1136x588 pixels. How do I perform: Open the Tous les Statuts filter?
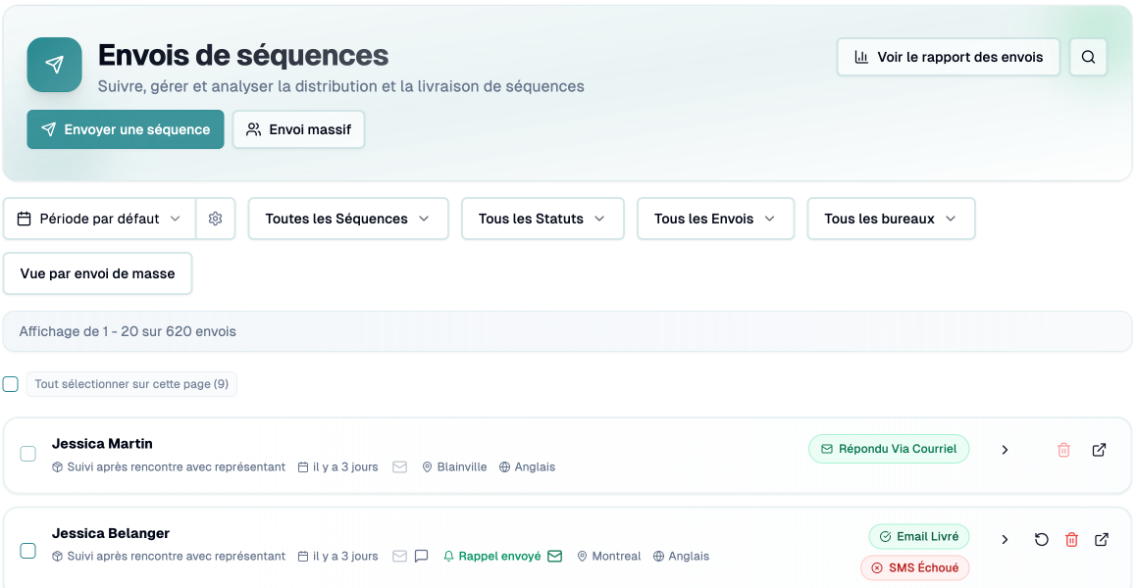pos(543,219)
